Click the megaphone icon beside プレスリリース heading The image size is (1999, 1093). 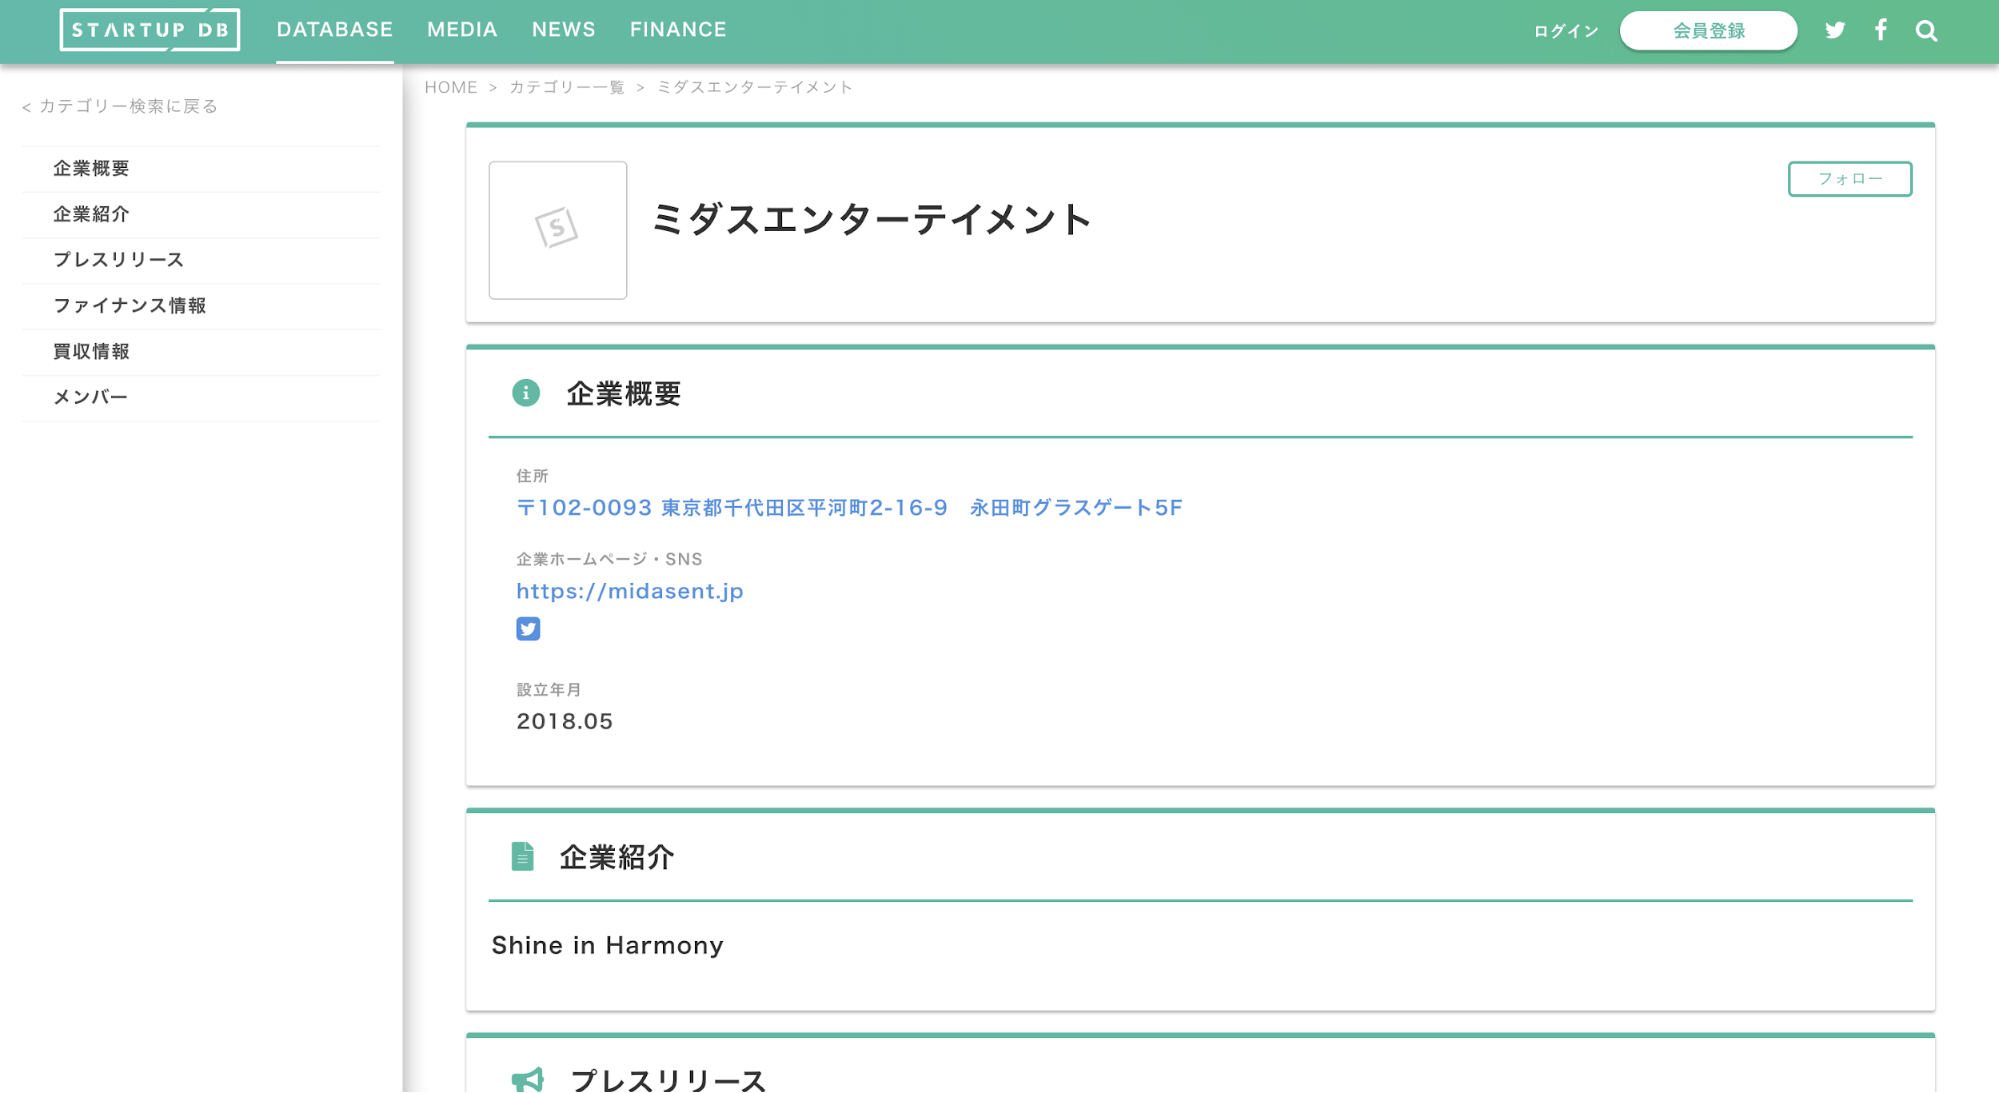coord(528,1080)
